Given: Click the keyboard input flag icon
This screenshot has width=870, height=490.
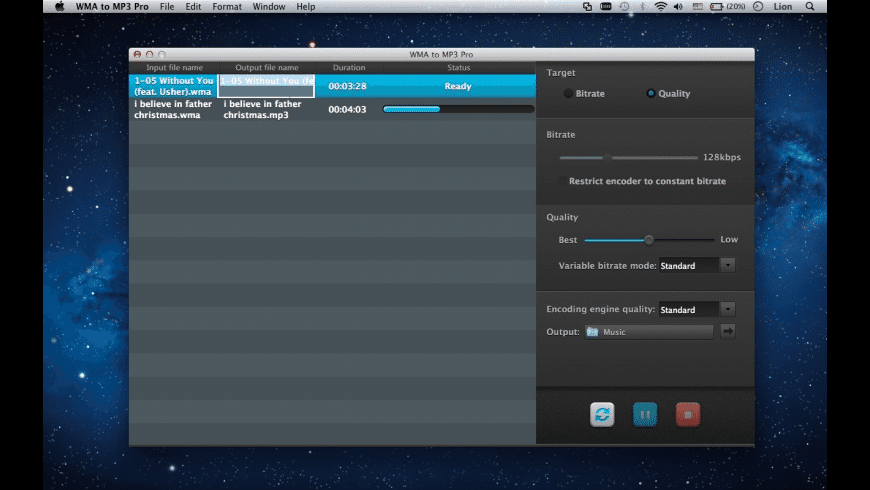Looking at the screenshot, I should pyautogui.click(x=697, y=7).
